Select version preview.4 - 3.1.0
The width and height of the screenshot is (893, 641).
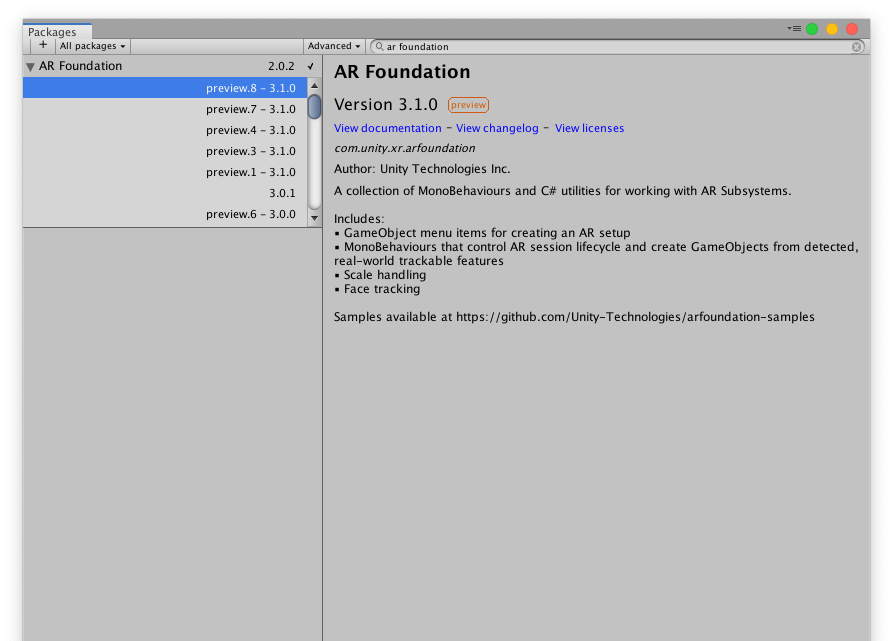click(x=165, y=130)
